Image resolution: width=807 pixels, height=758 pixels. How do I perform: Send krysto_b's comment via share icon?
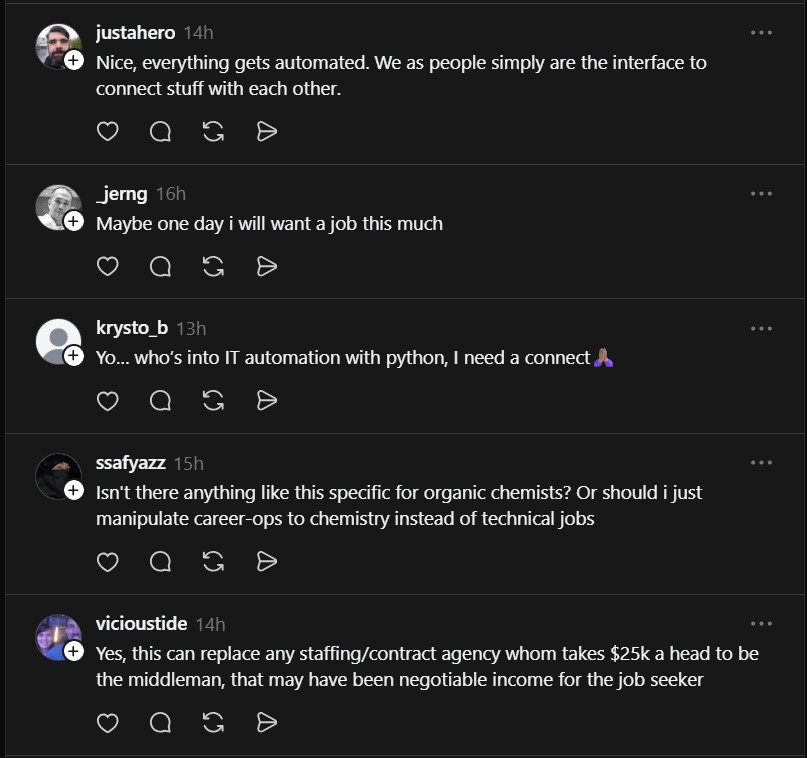(266, 400)
